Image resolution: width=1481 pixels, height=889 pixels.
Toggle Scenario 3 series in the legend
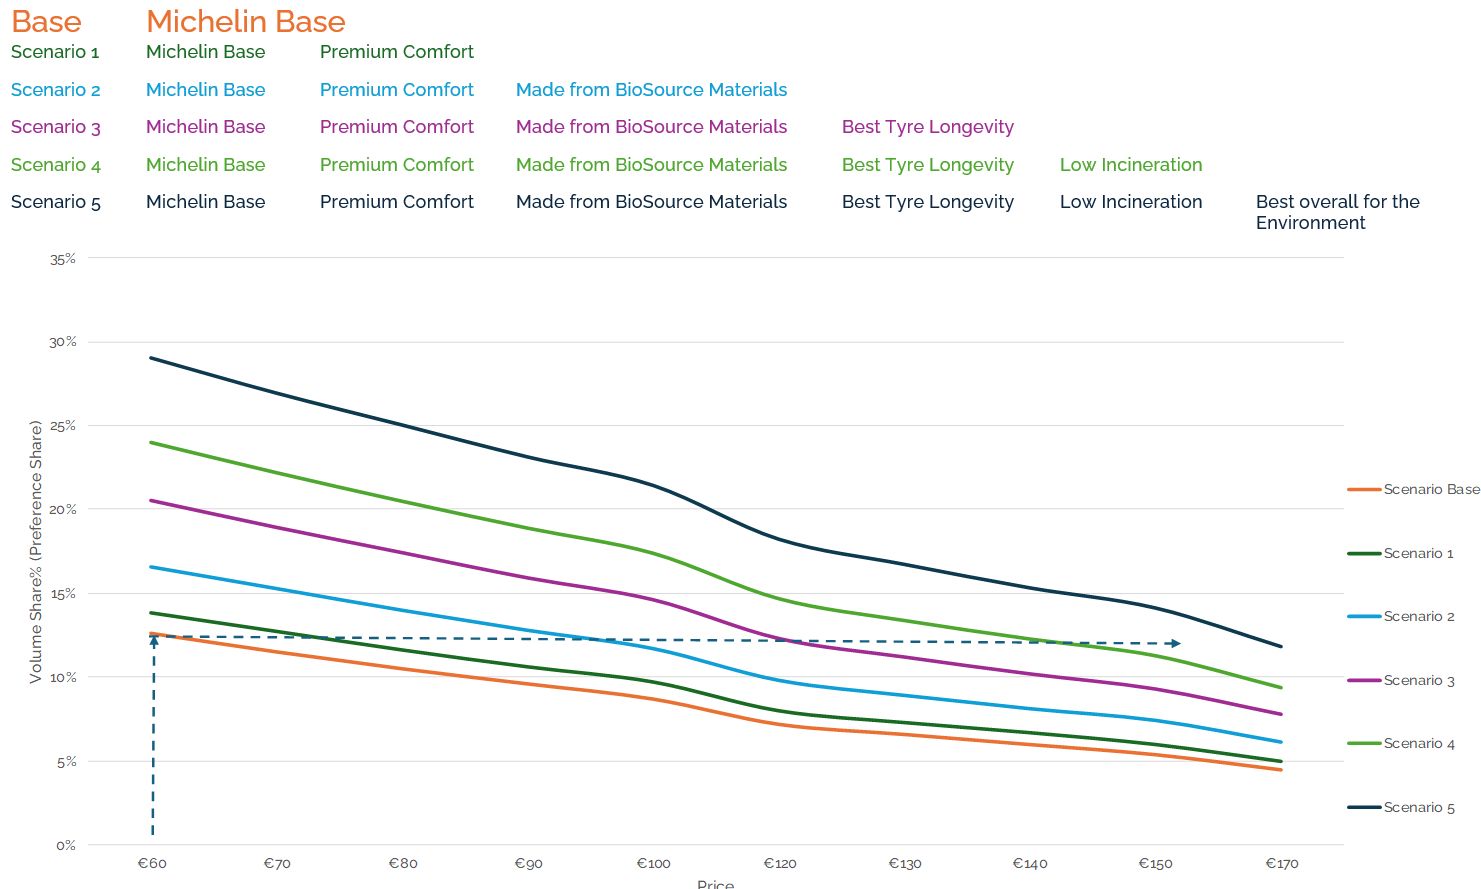[x=1418, y=681]
